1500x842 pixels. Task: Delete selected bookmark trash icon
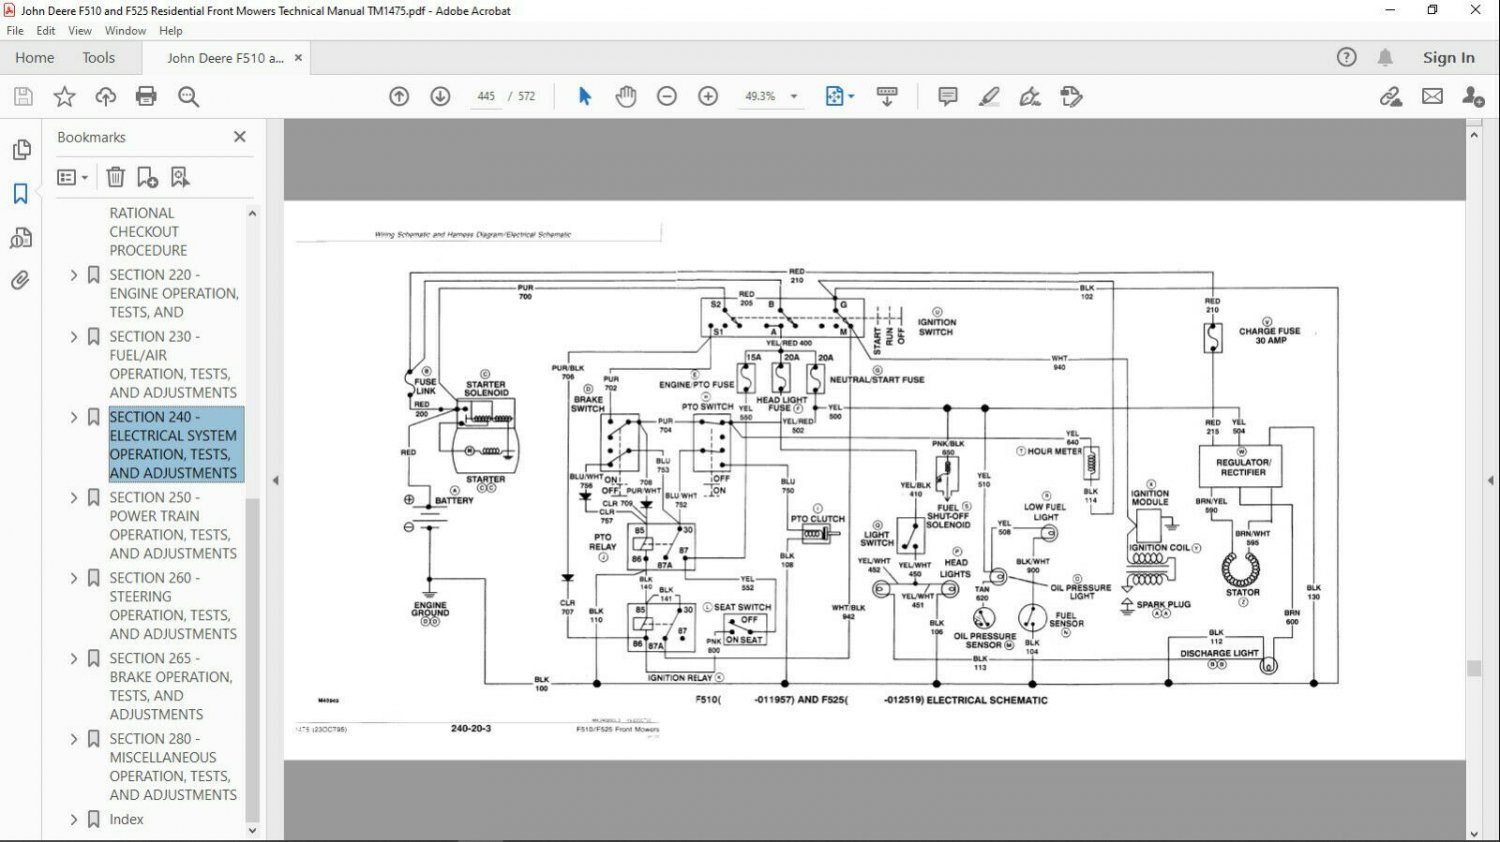116,177
